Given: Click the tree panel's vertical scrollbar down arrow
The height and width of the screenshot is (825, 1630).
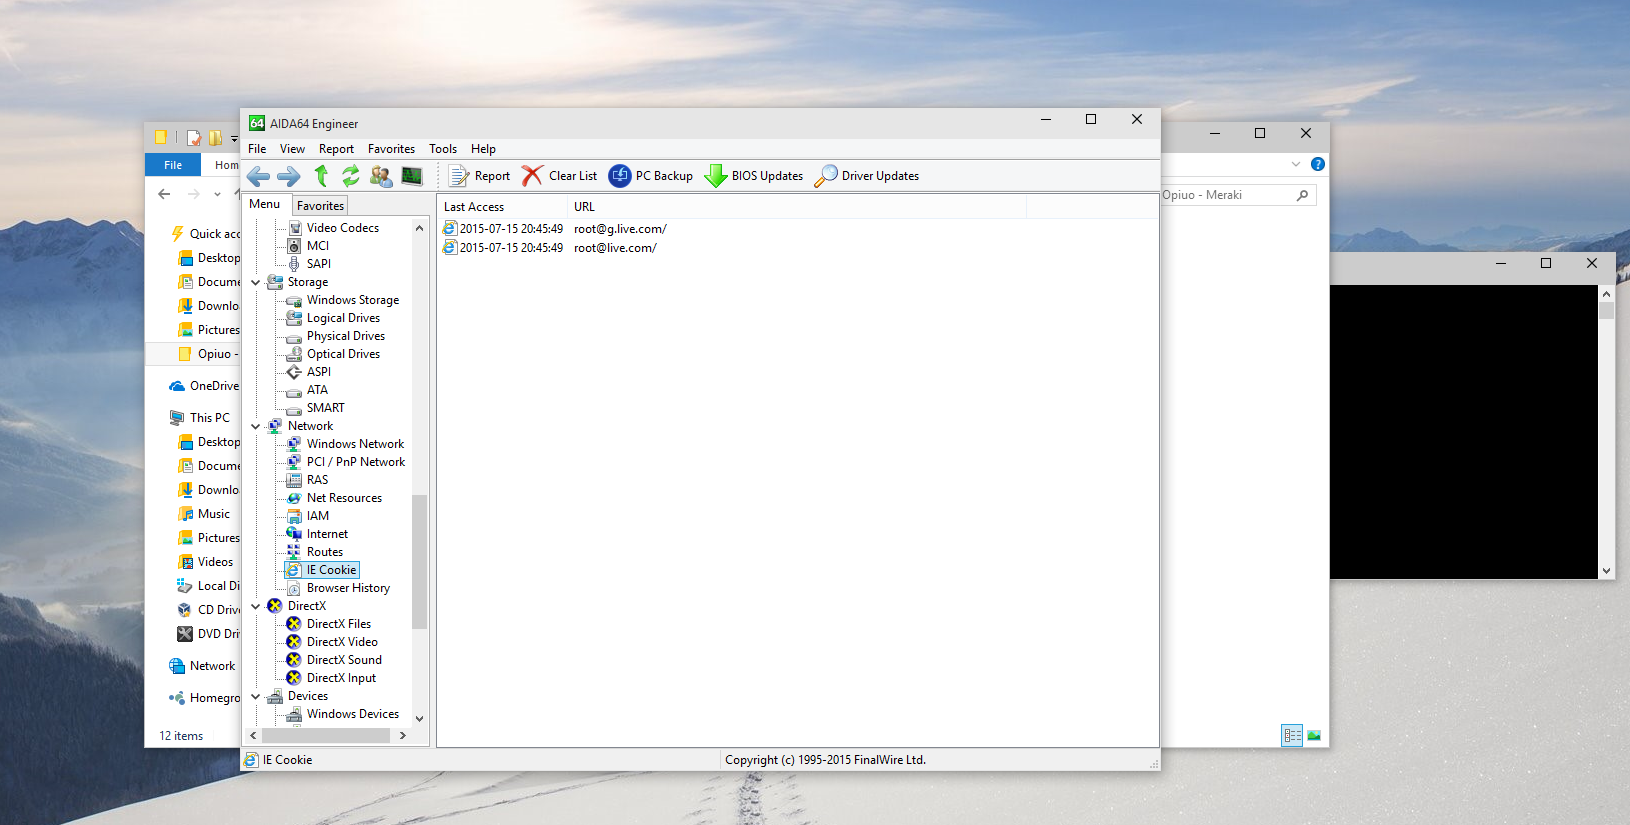Looking at the screenshot, I should 420,718.
